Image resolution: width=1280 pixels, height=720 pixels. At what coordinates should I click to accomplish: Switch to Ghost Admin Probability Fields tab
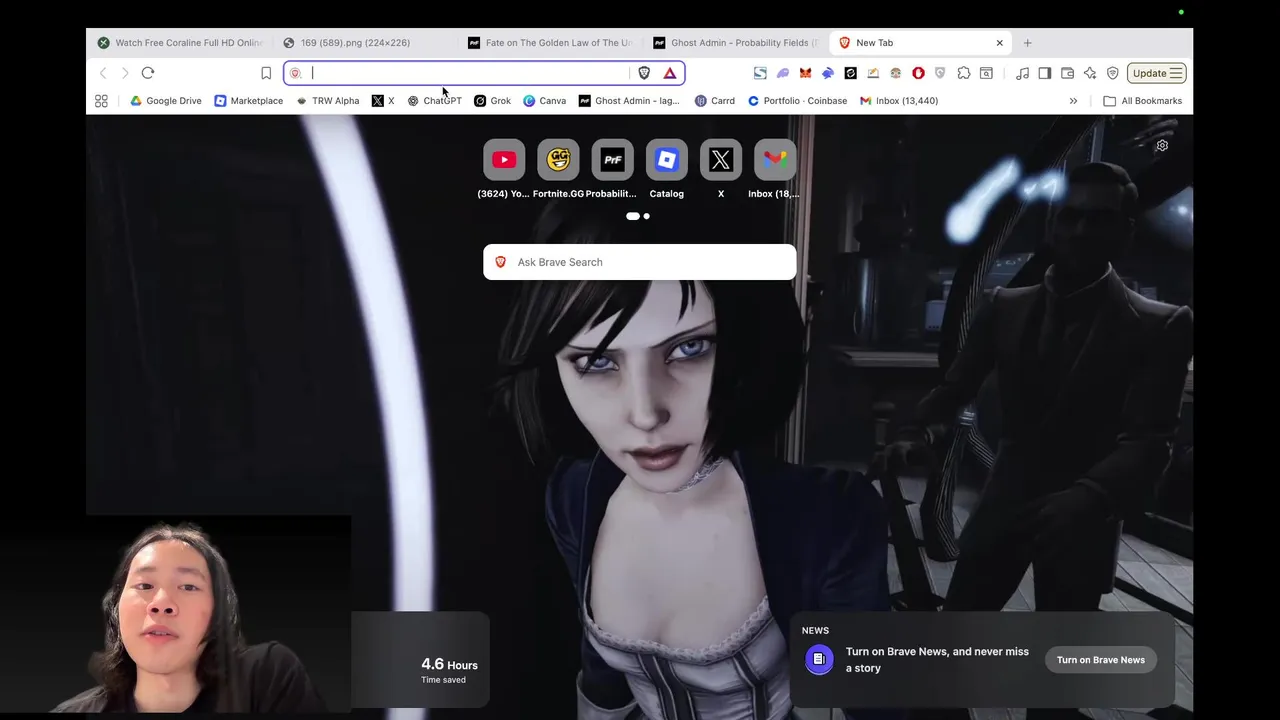coord(735,43)
